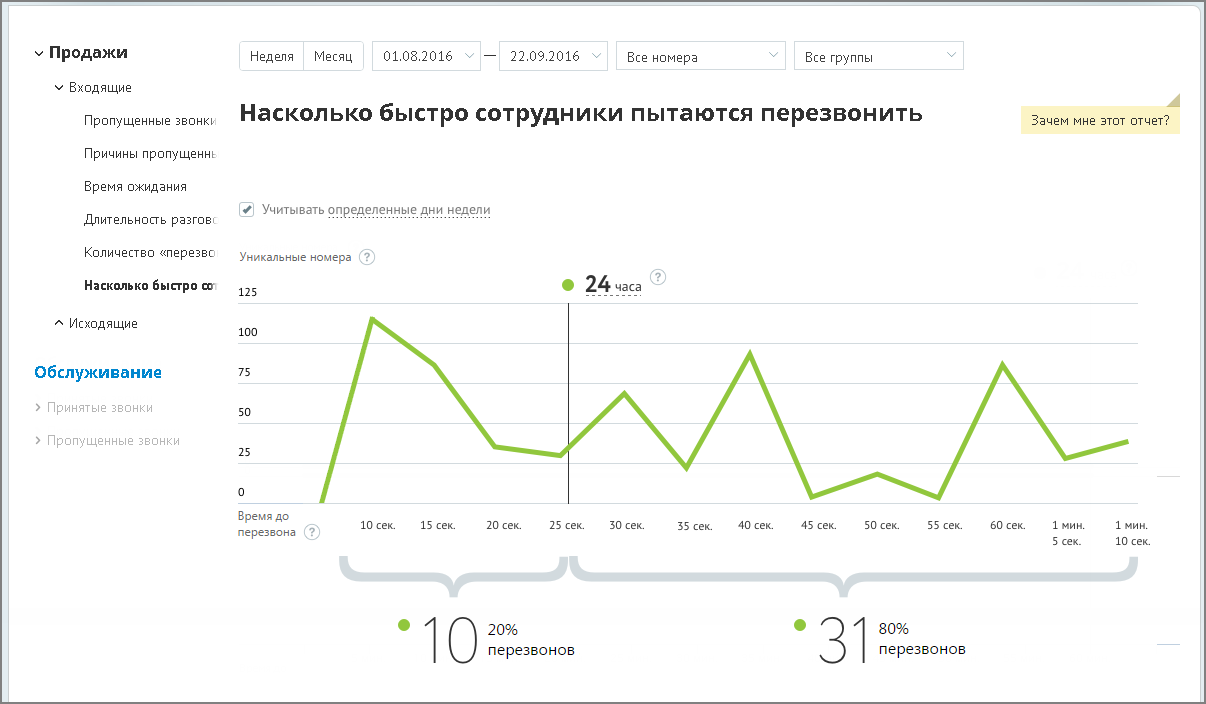Select Насколько быстро сотрудники report item
1206x704 pixels.
pos(150,286)
